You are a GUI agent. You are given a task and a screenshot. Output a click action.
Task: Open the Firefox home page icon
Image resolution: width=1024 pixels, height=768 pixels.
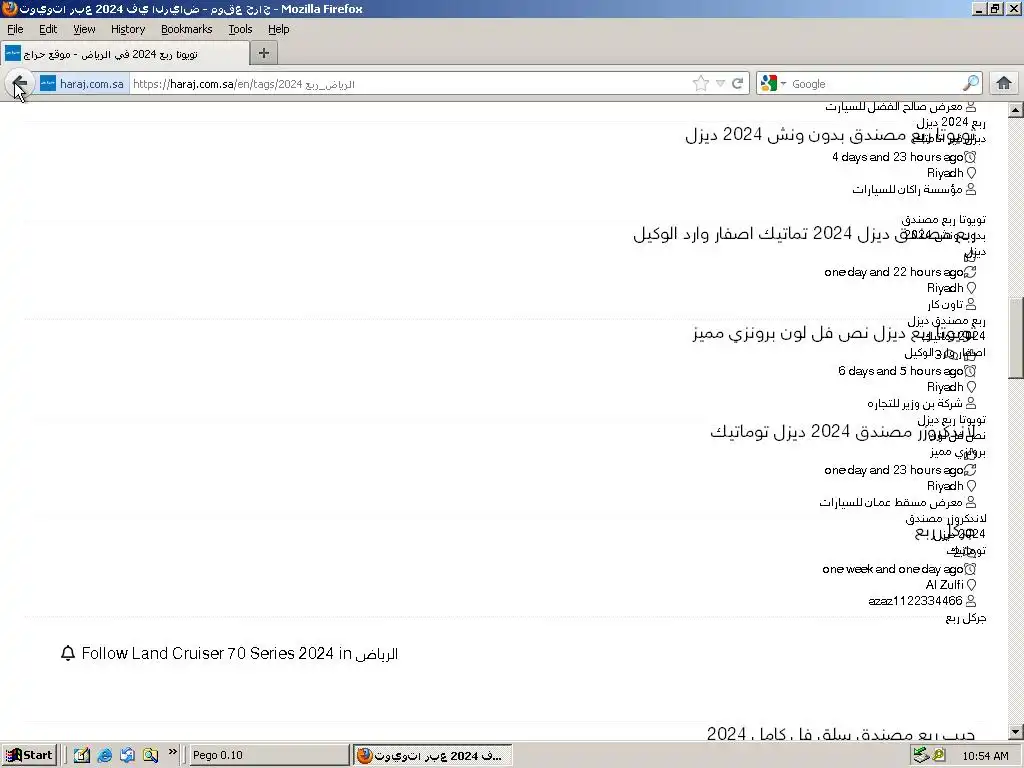coord(1004,84)
